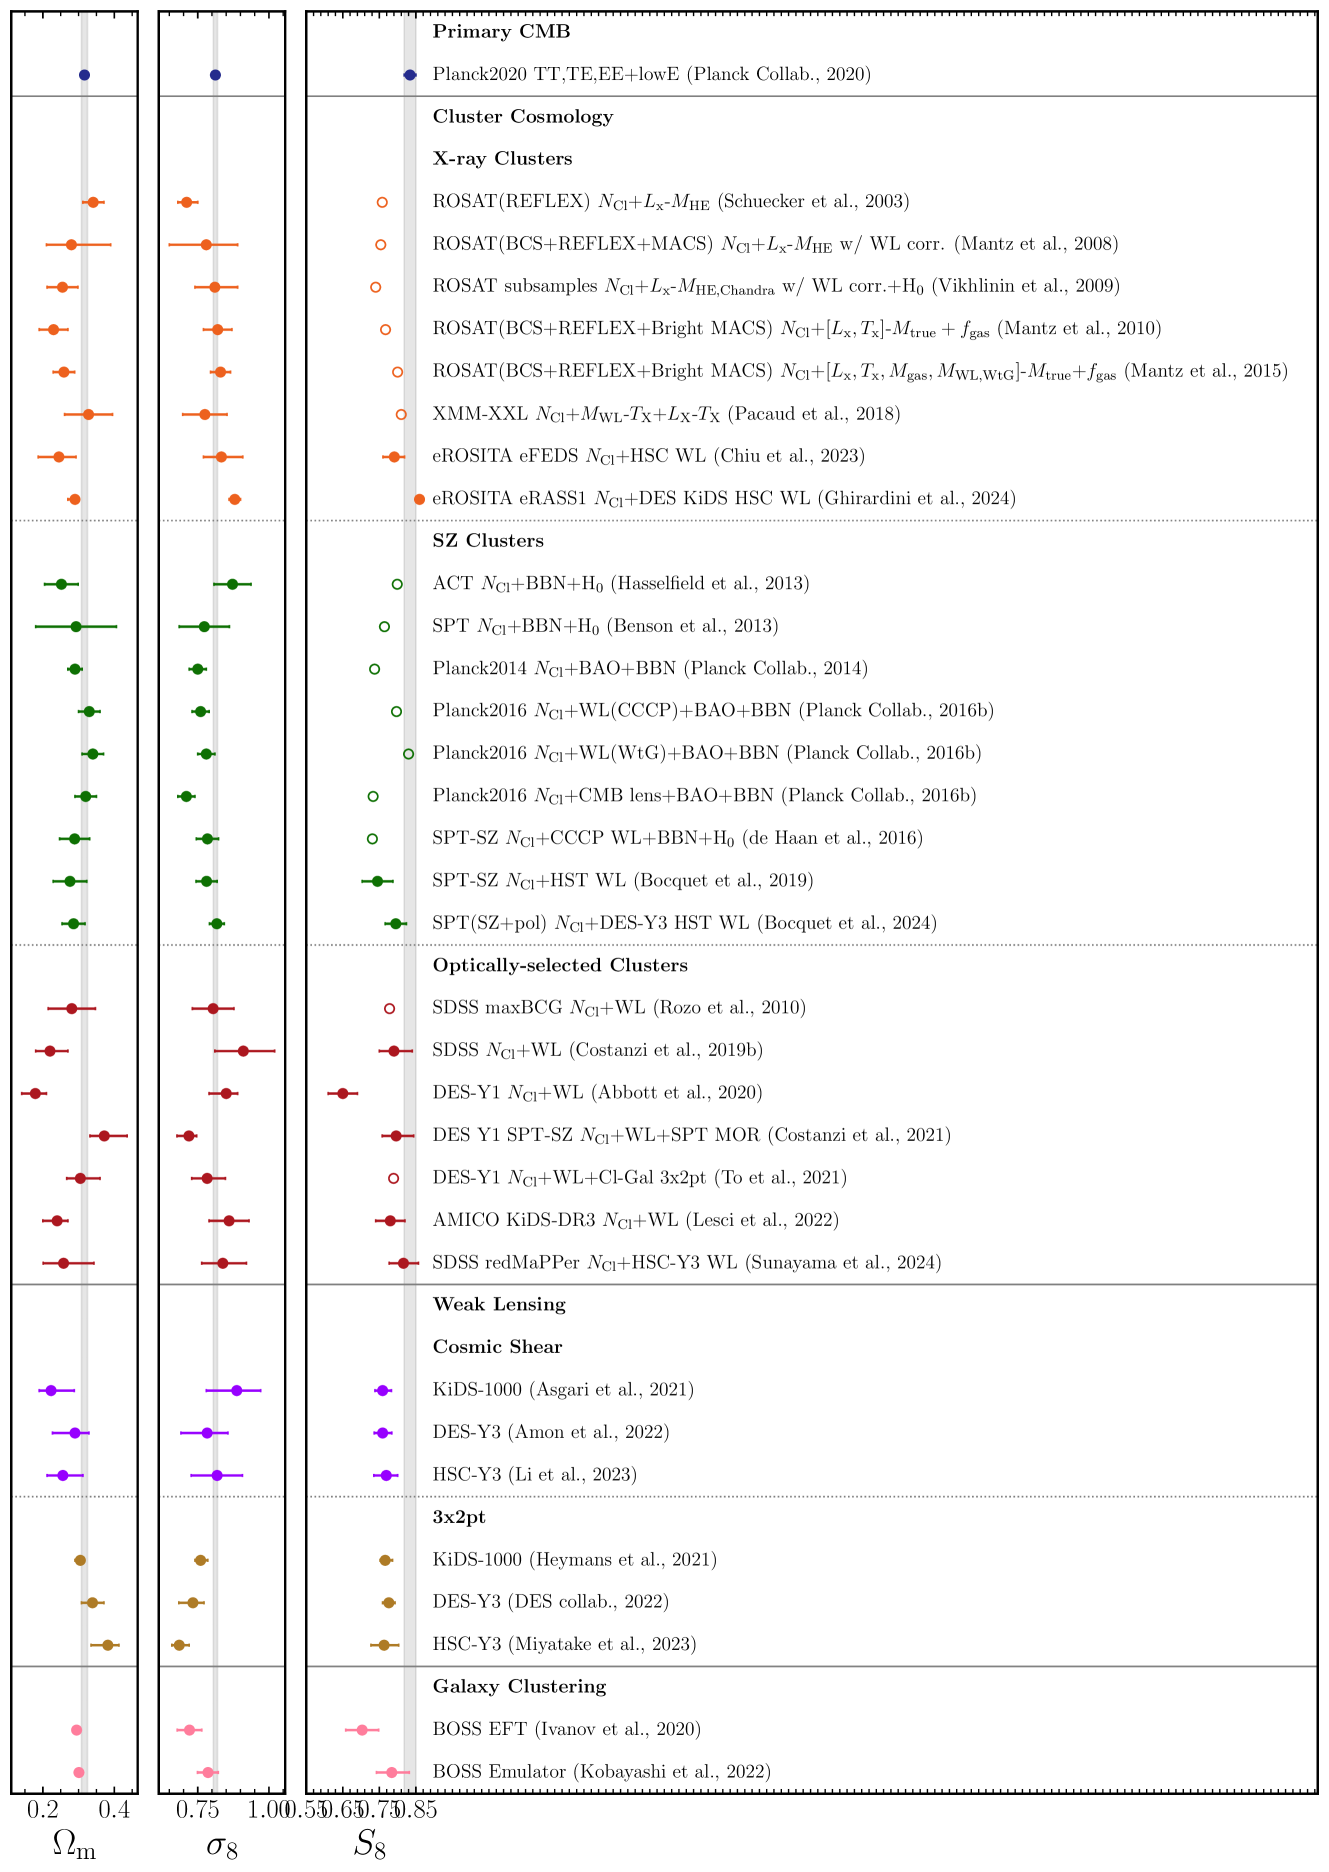Click the Planck2016 CMB lens row label
Image resolution: width=1329 pixels, height=1872 pixels.
(705, 796)
